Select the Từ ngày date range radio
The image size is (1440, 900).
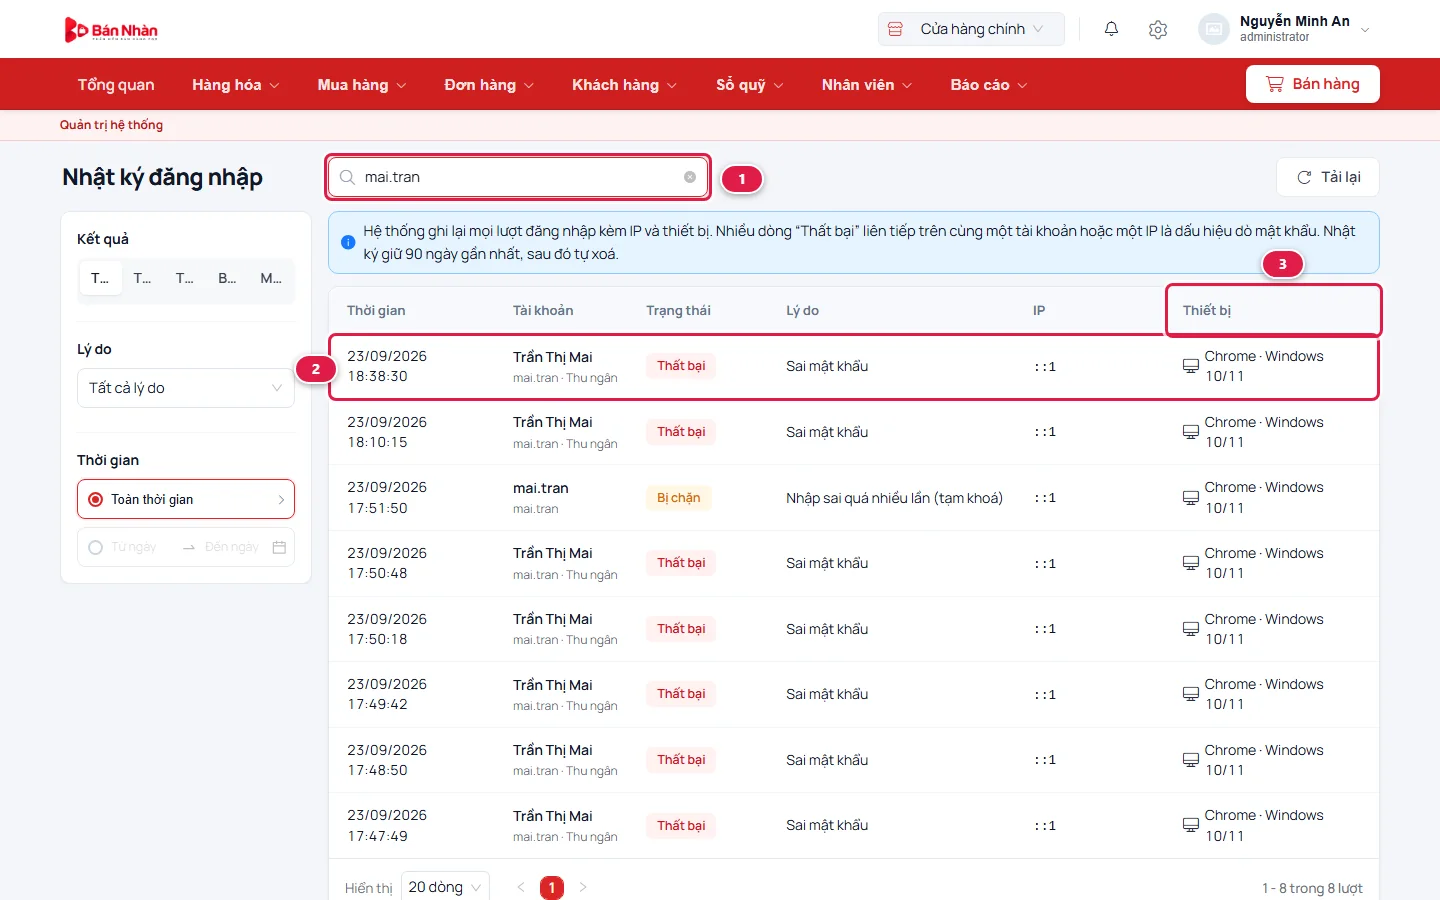point(96,547)
